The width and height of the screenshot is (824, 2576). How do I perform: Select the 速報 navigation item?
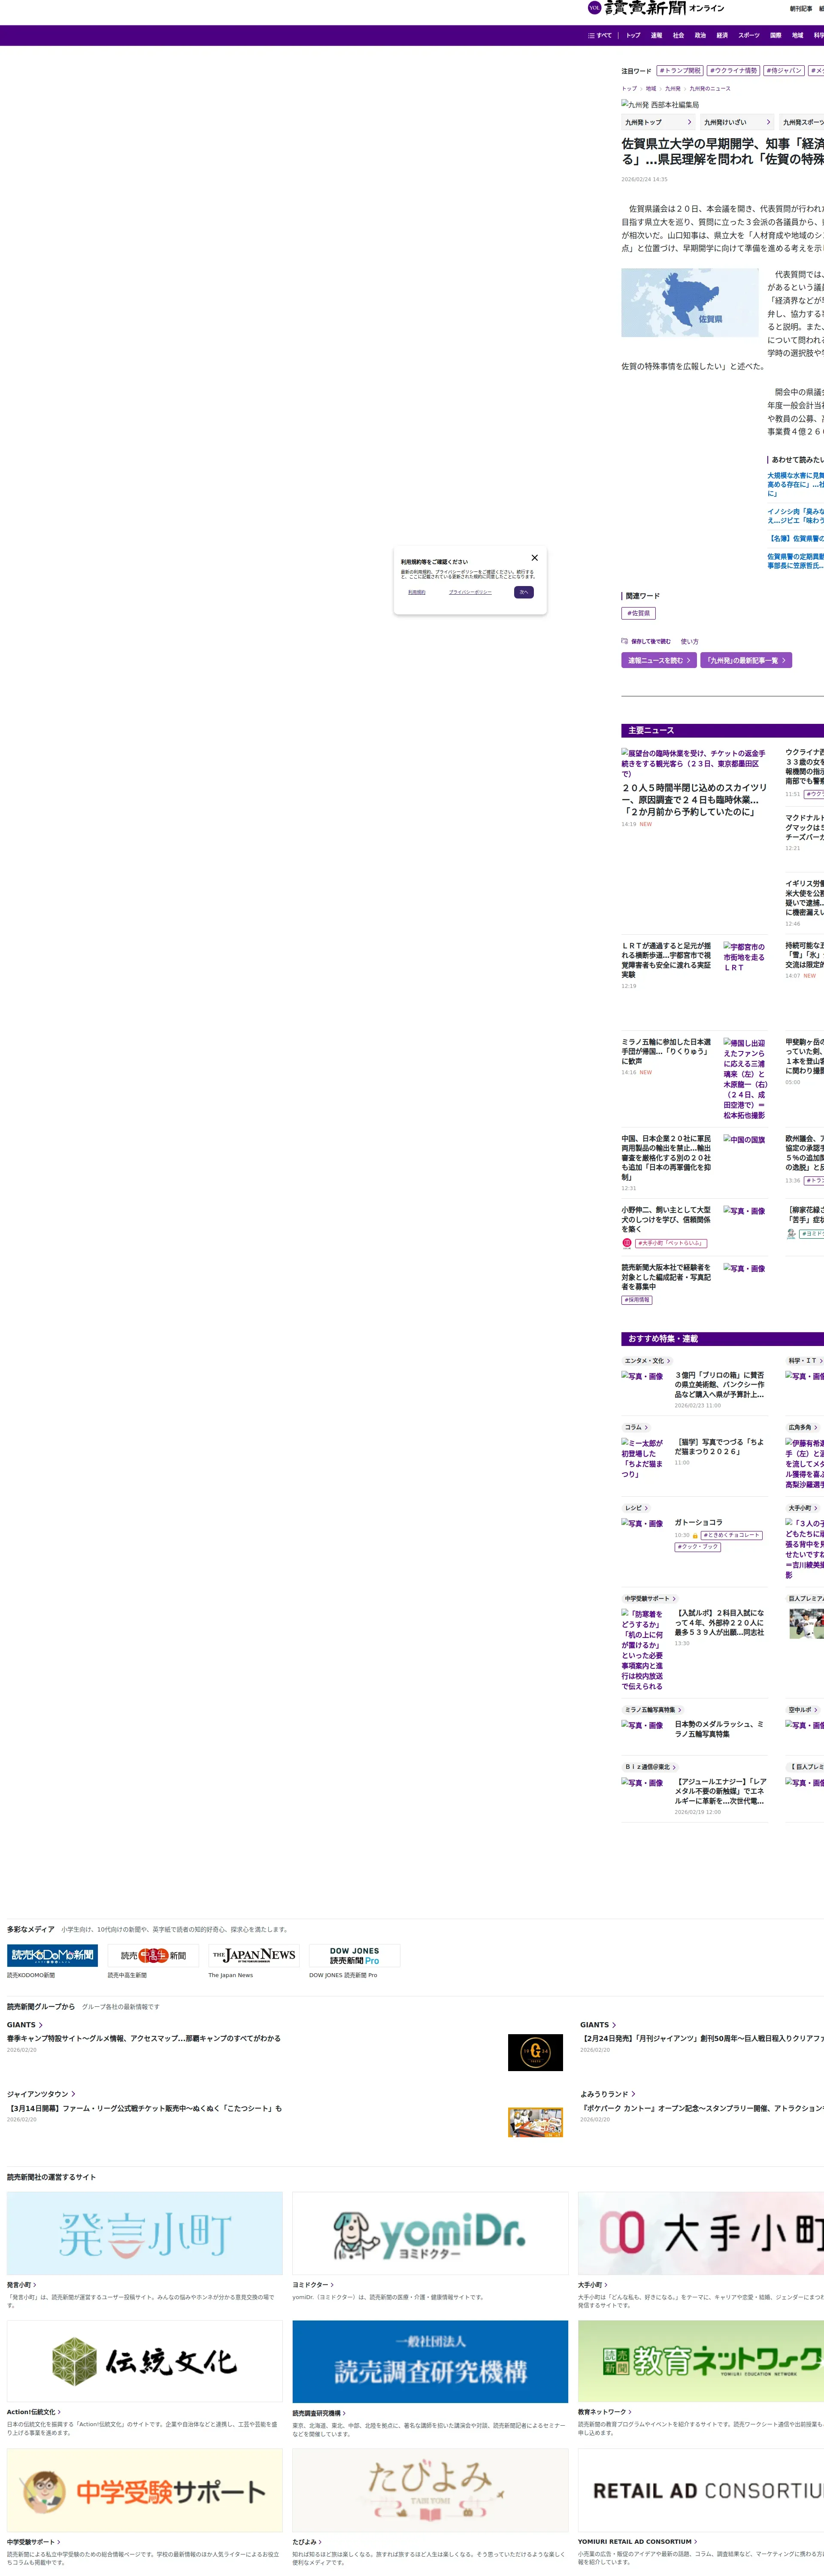[656, 35]
